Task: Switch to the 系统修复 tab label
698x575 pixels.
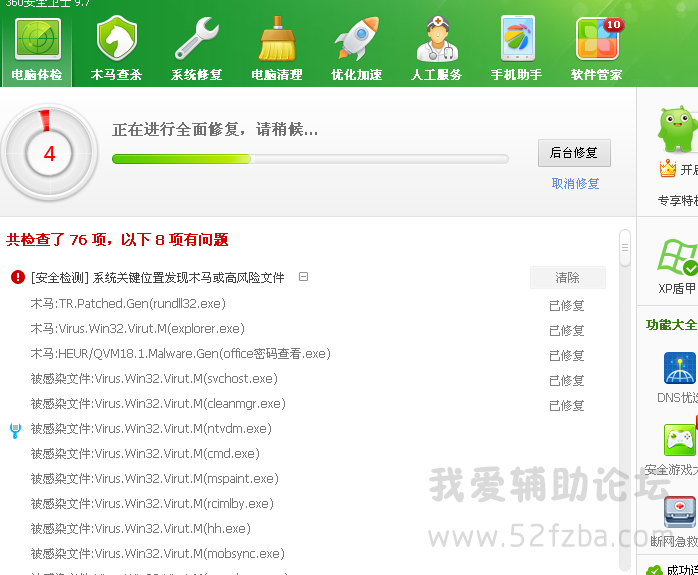Action: point(197,74)
